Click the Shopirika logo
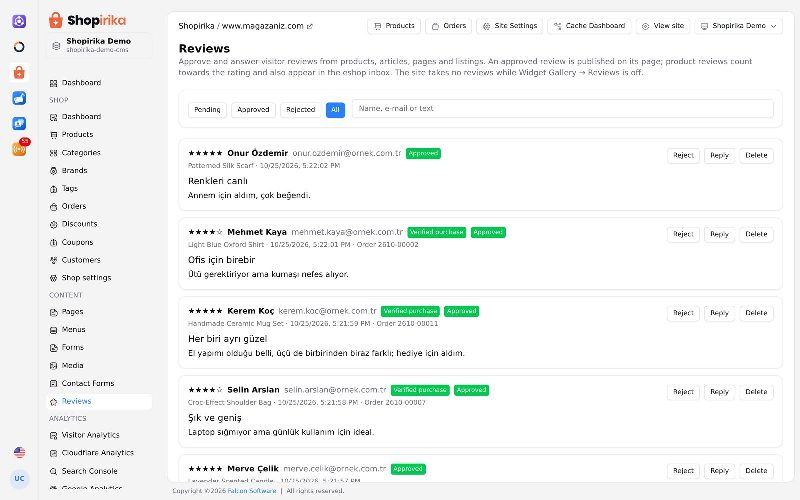The image size is (800, 500). tap(87, 20)
